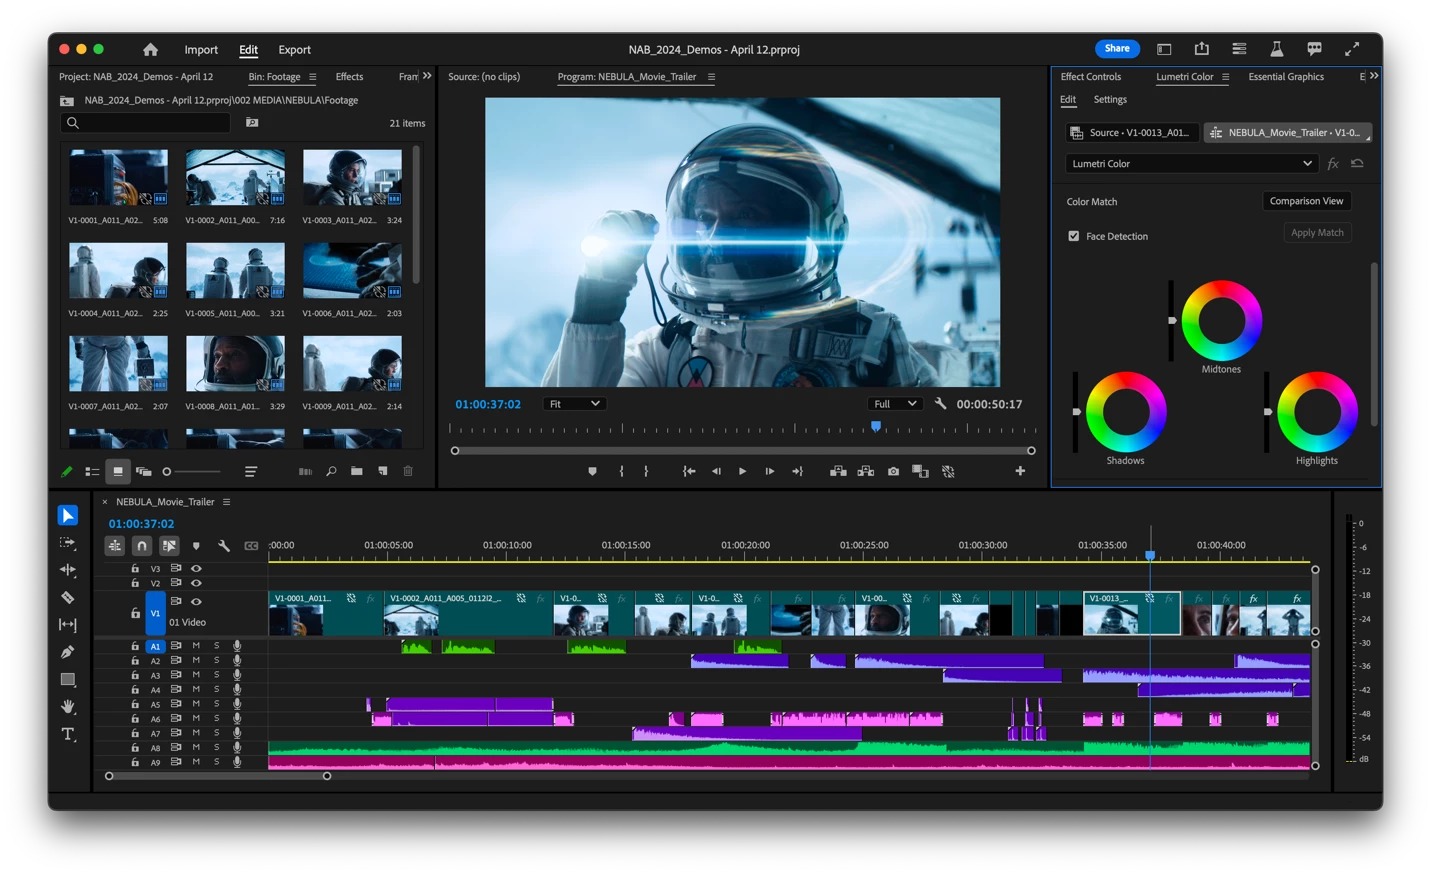Open Lumetri Color panel menu

1225,77
